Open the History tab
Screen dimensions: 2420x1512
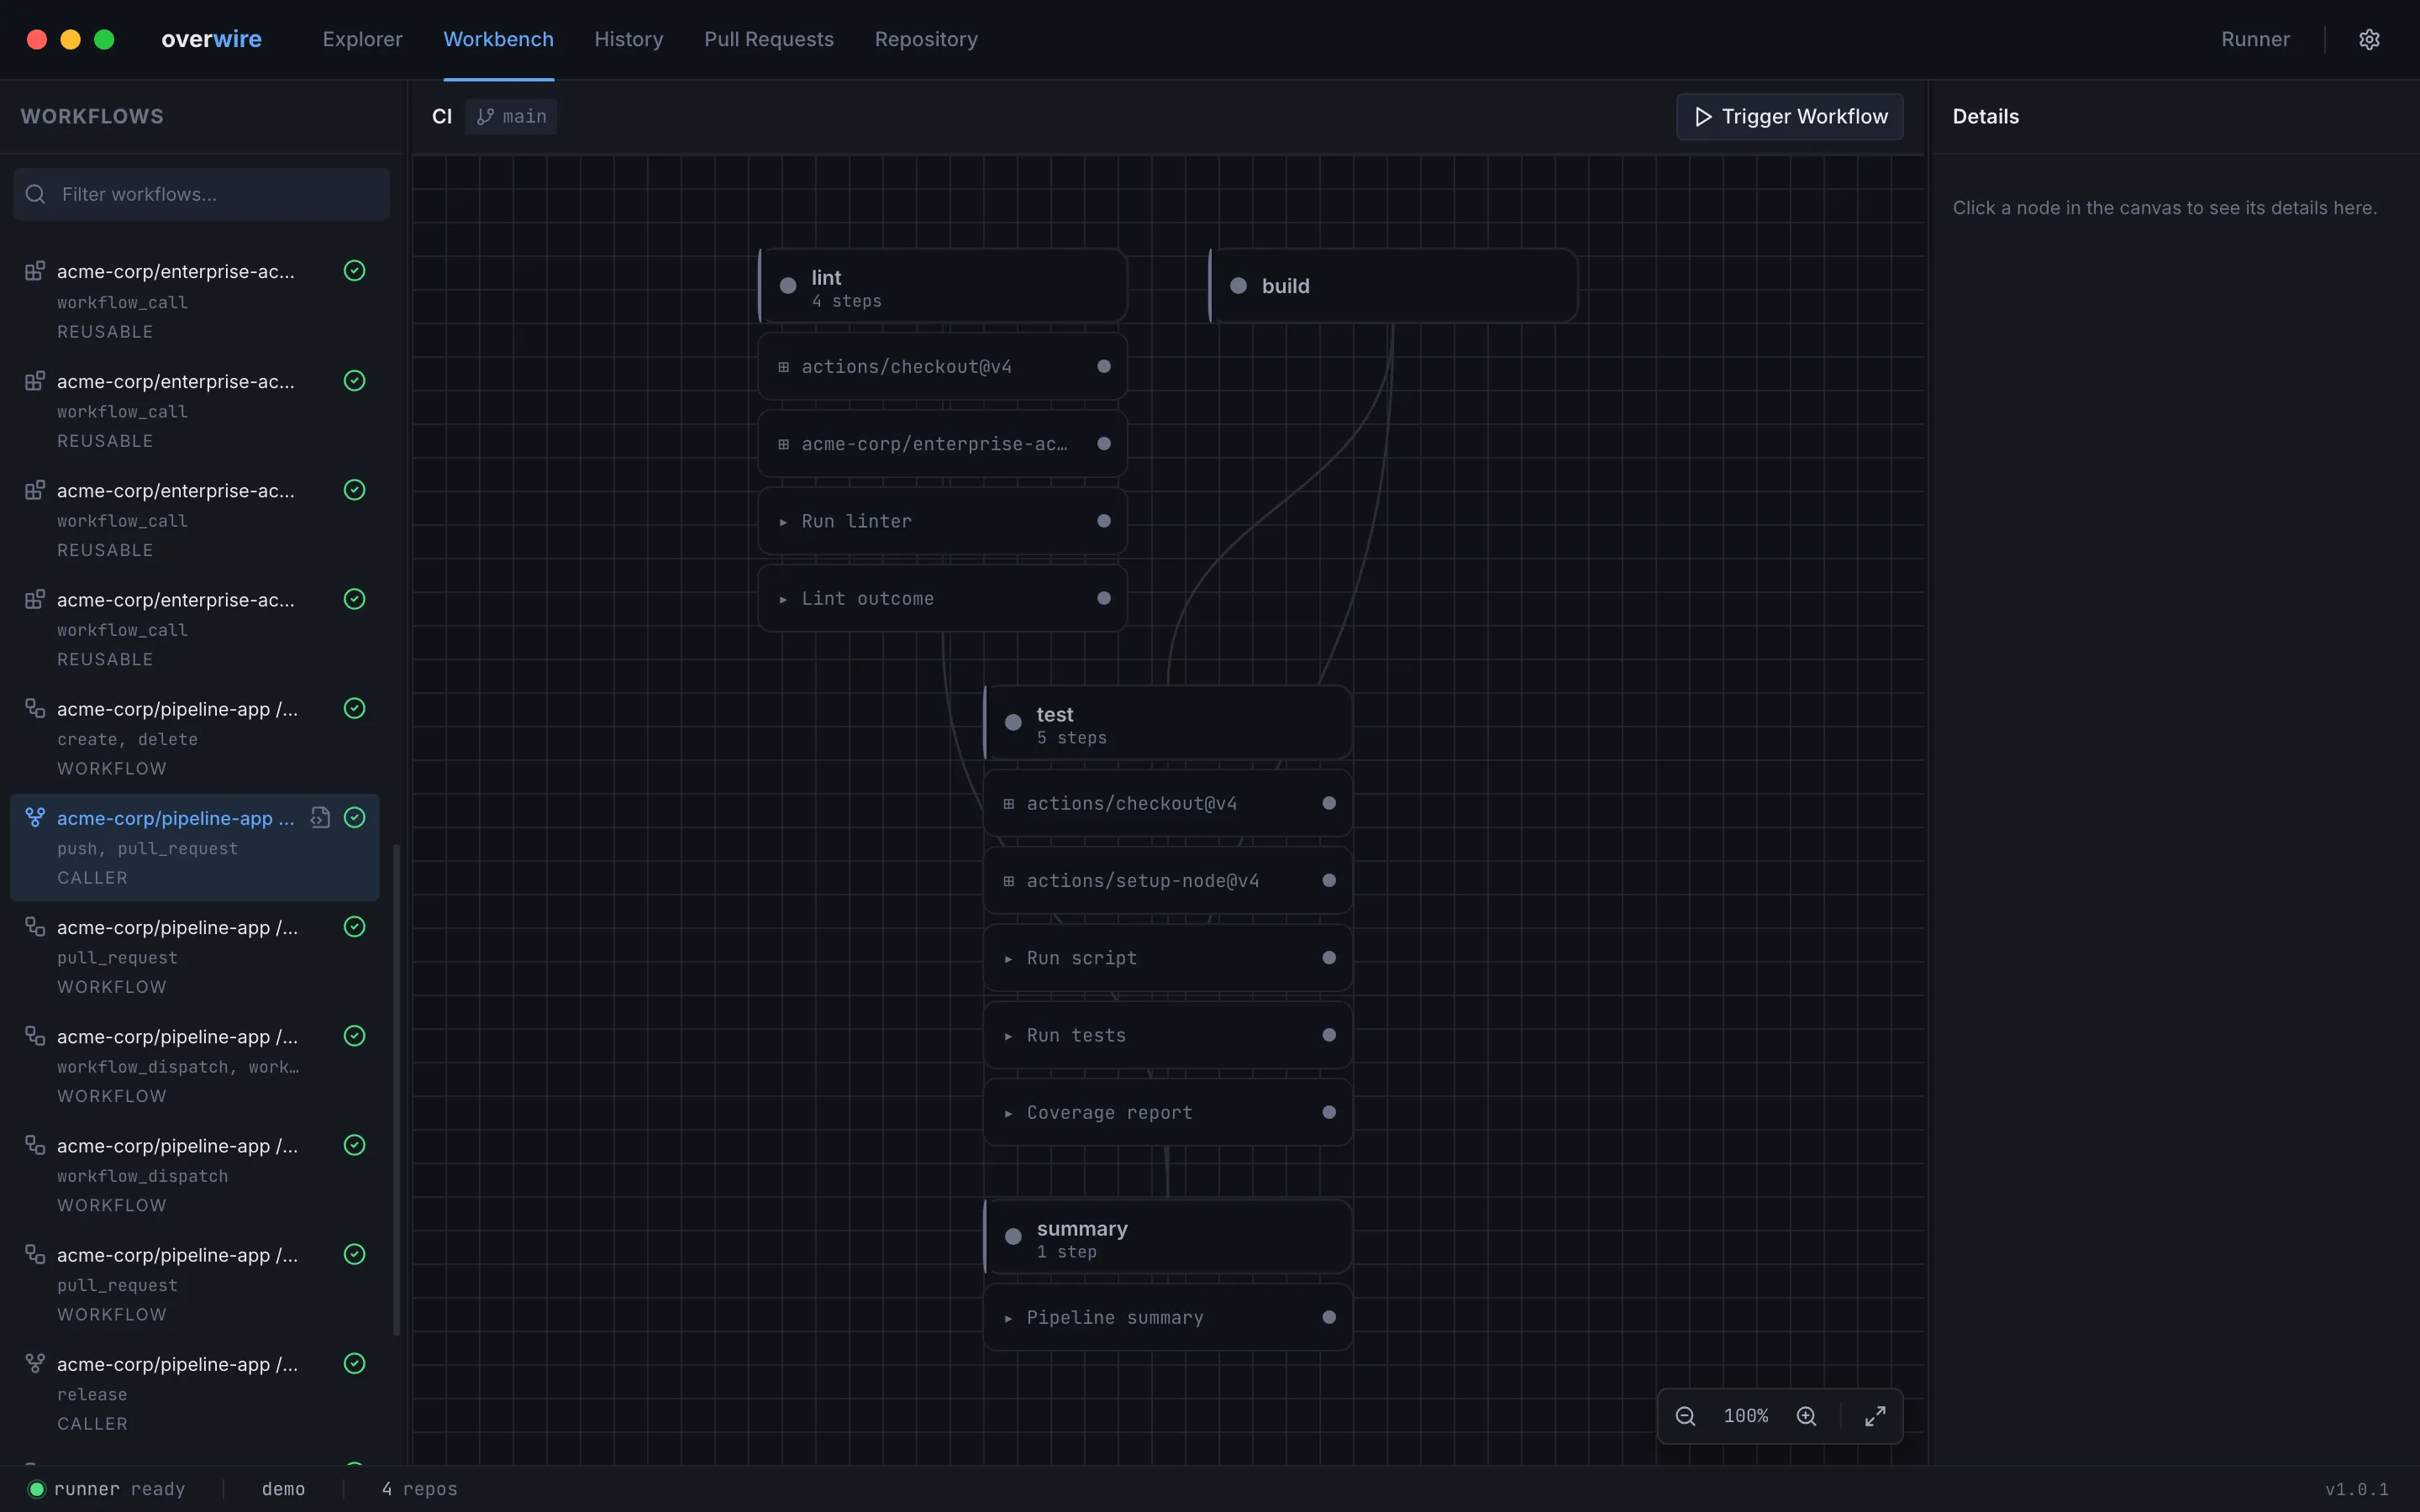[628, 39]
